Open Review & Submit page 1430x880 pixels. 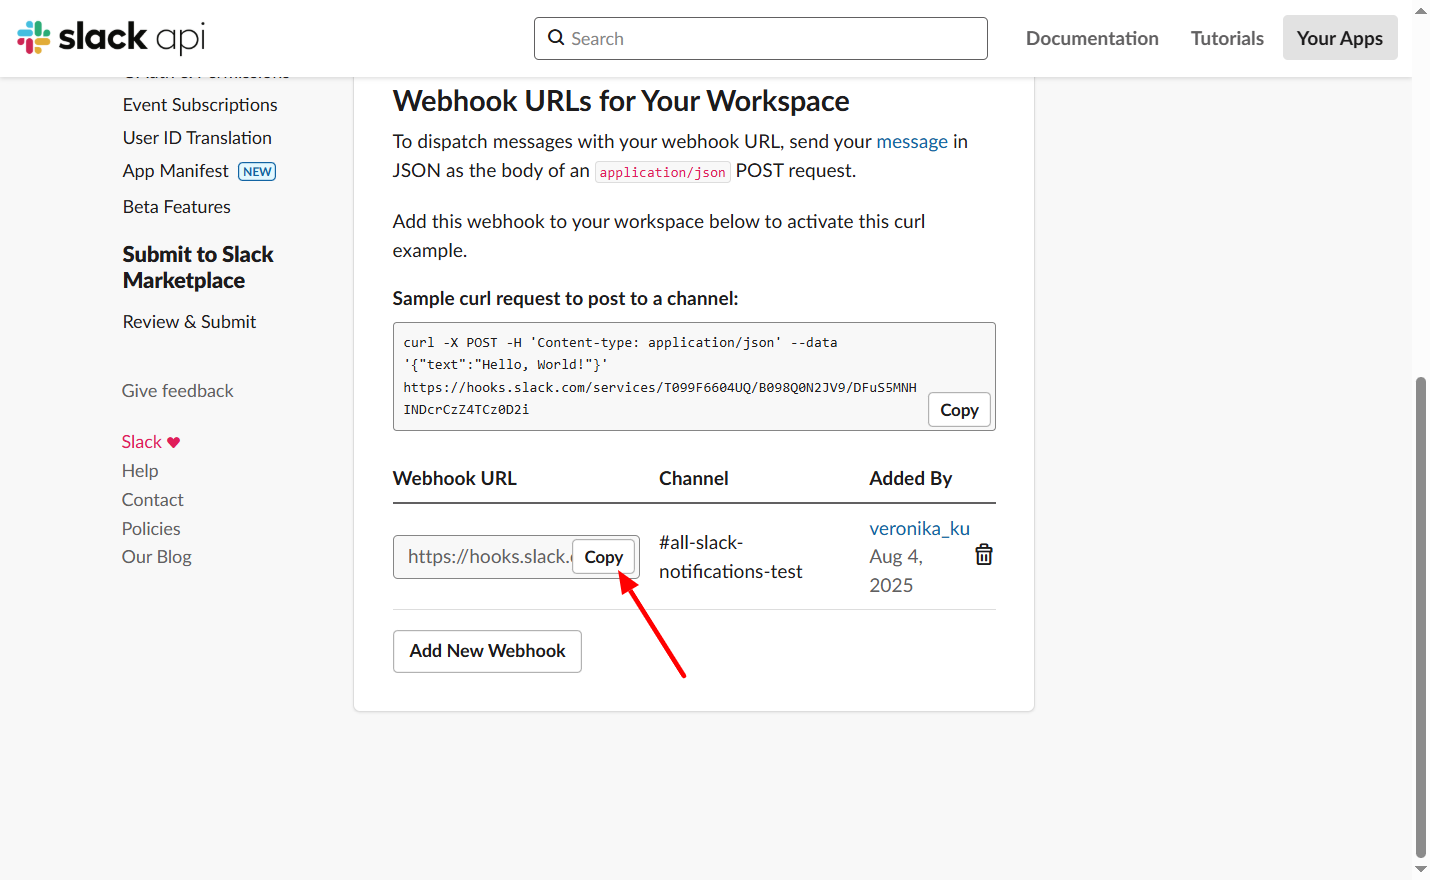[x=189, y=322]
